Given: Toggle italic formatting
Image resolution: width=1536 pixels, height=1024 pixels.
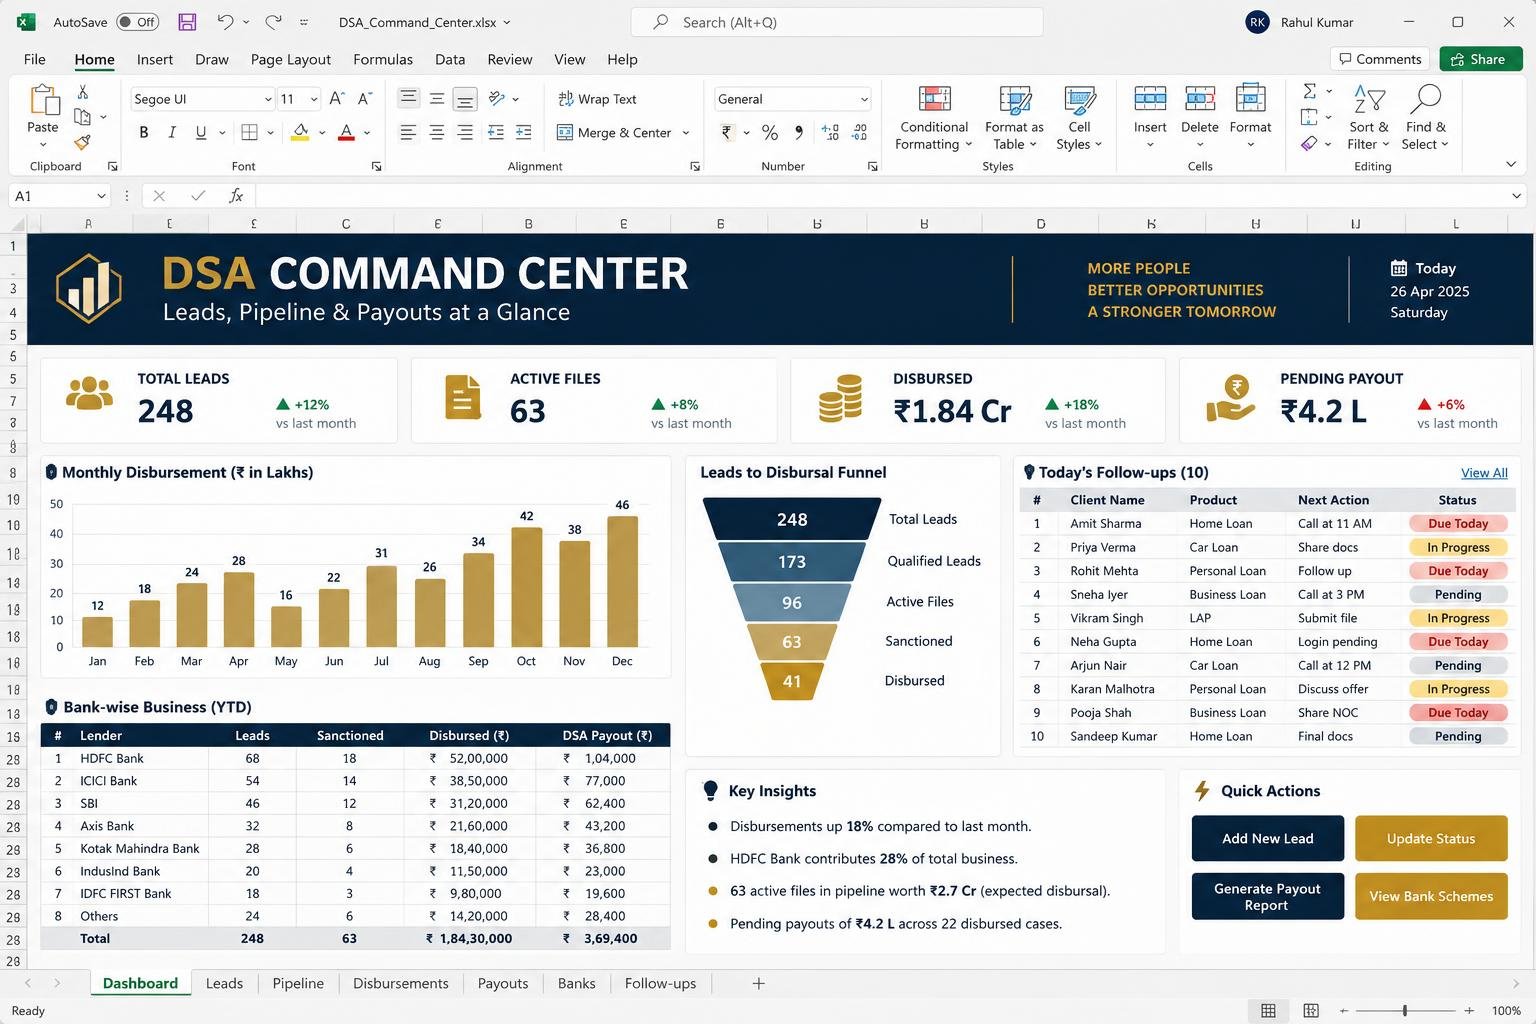Looking at the screenshot, I should 172,132.
